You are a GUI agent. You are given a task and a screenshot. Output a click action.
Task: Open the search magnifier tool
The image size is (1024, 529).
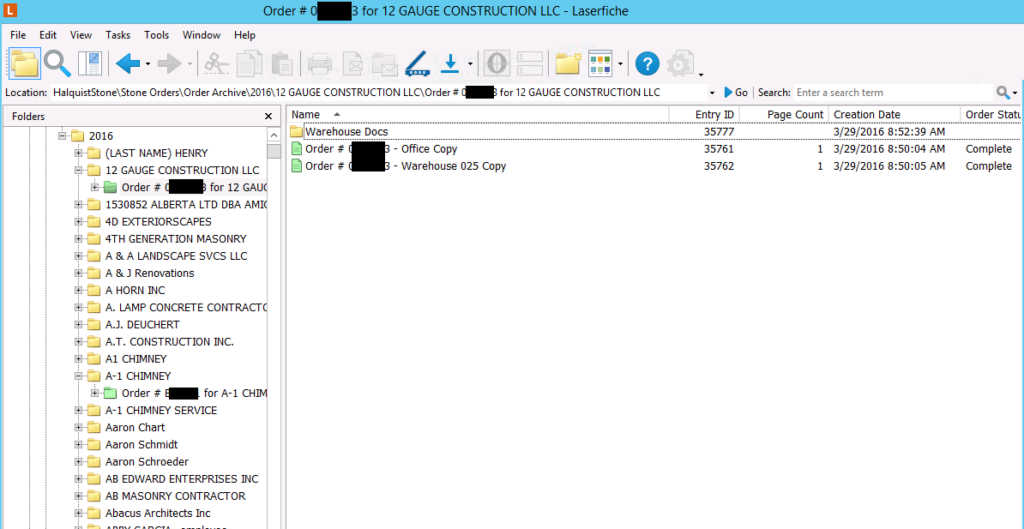(58, 63)
